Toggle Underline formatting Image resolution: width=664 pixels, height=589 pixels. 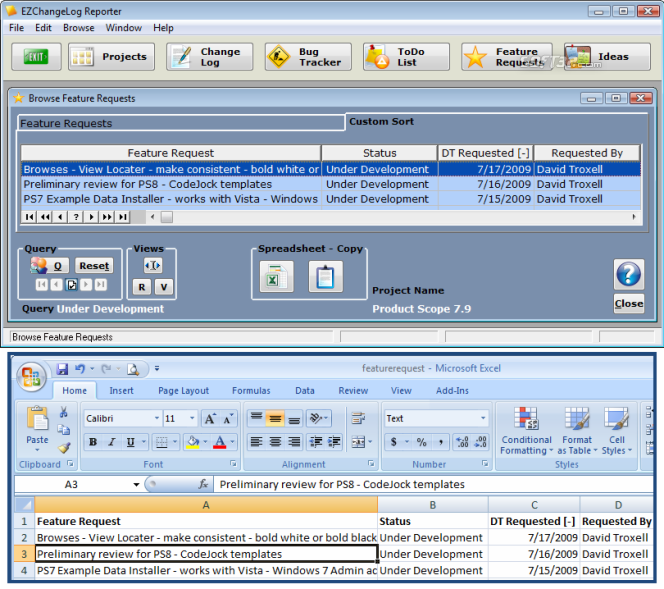(x=130, y=442)
